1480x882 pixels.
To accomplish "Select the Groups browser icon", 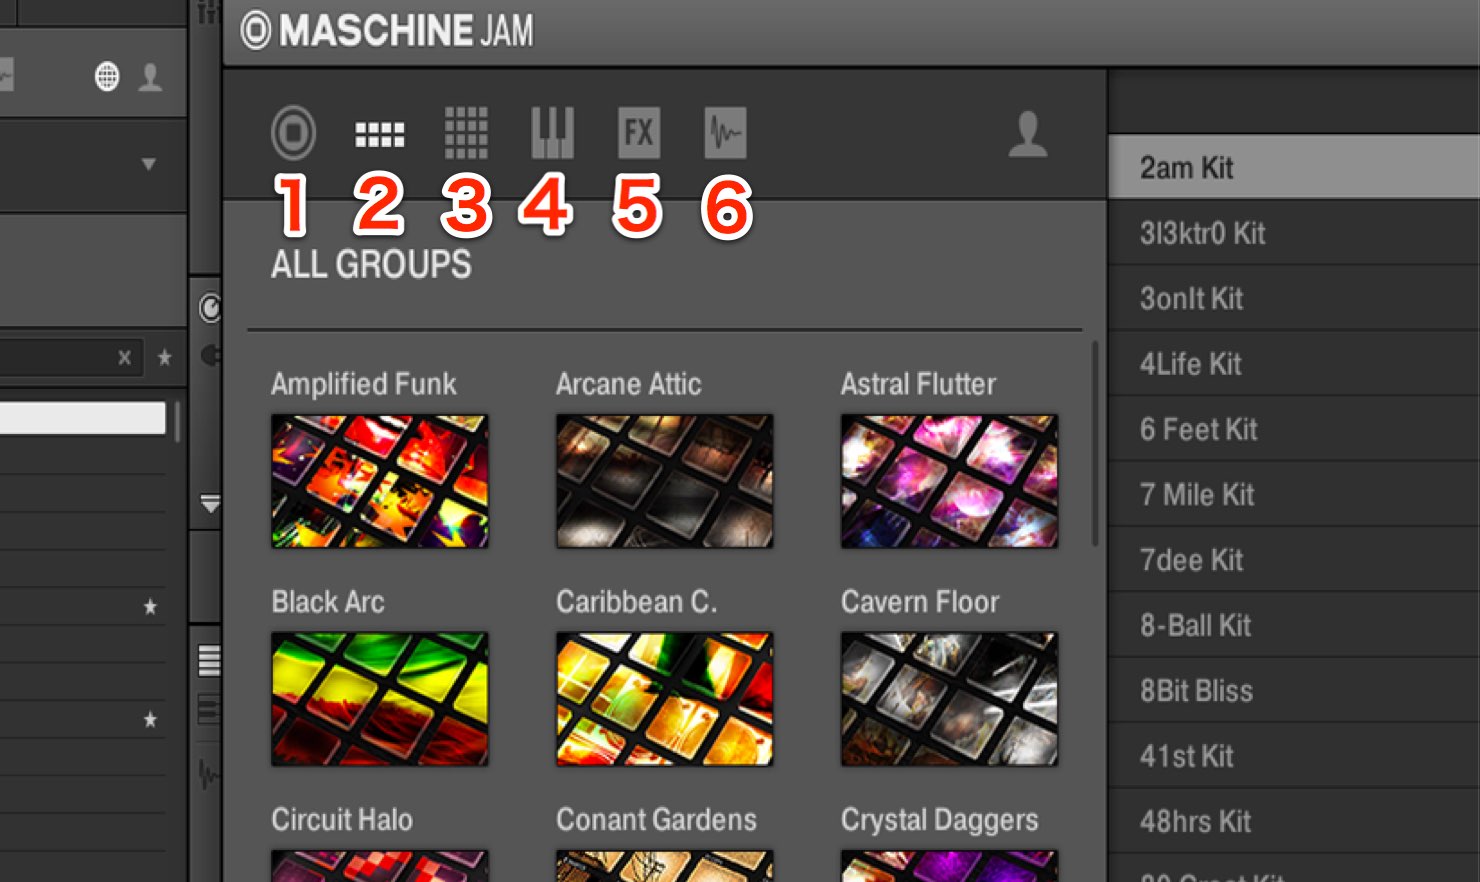I will [380, 134].
